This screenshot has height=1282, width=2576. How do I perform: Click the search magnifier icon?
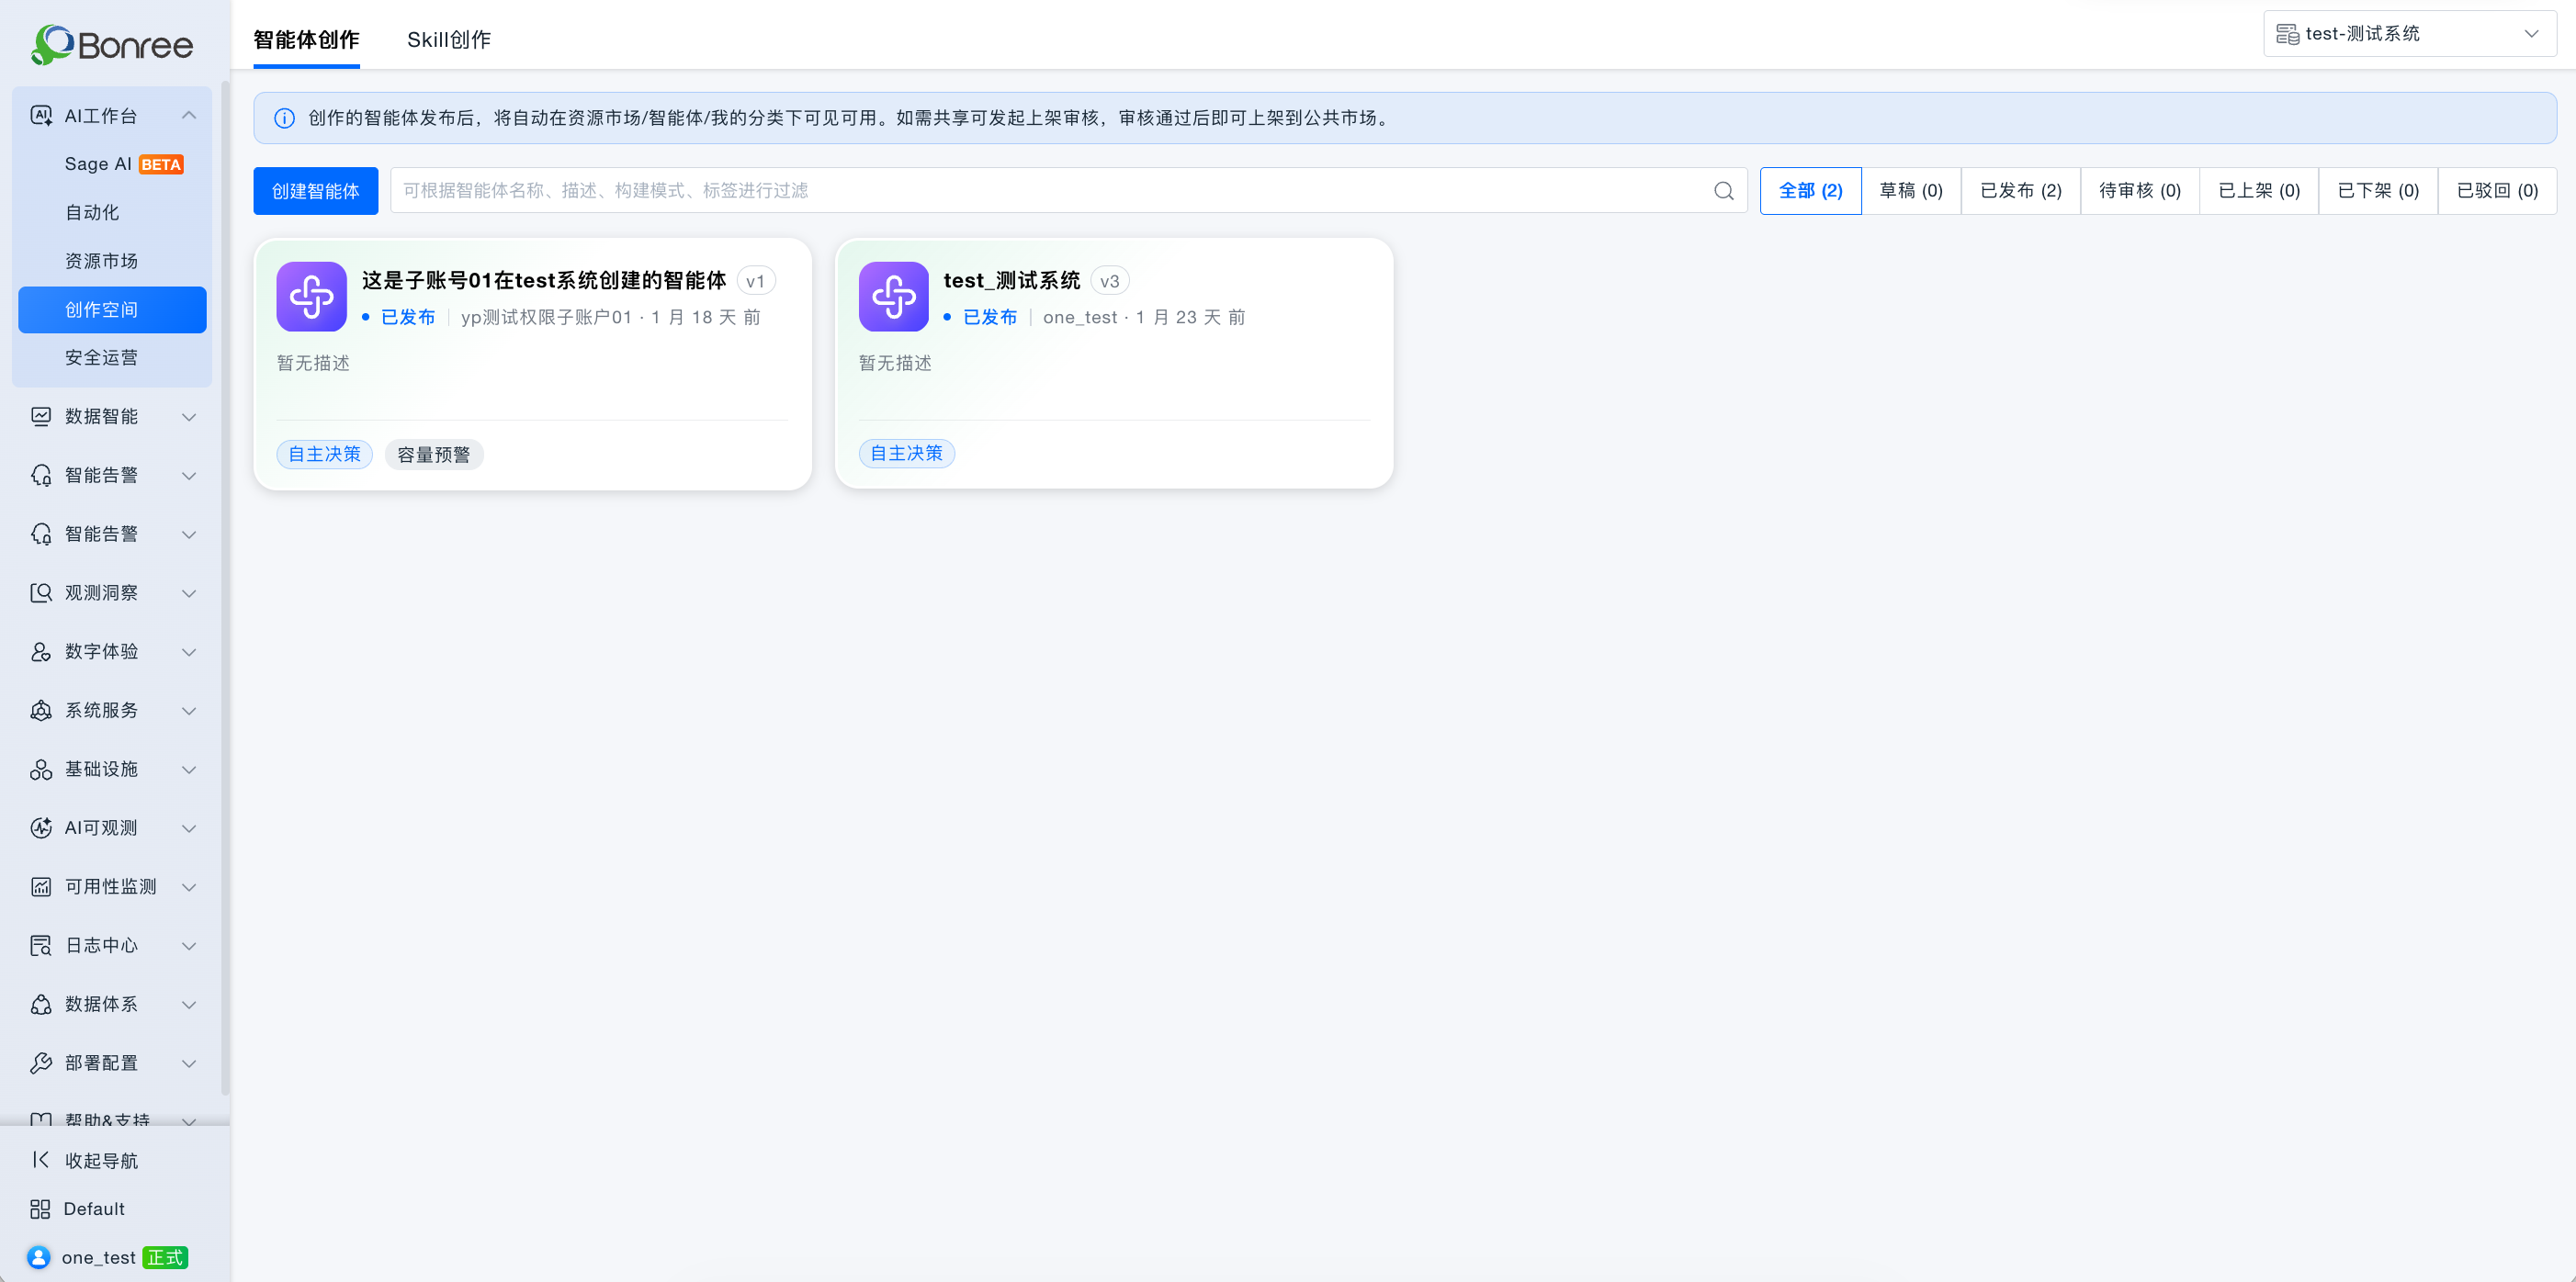pos(1724,191)
